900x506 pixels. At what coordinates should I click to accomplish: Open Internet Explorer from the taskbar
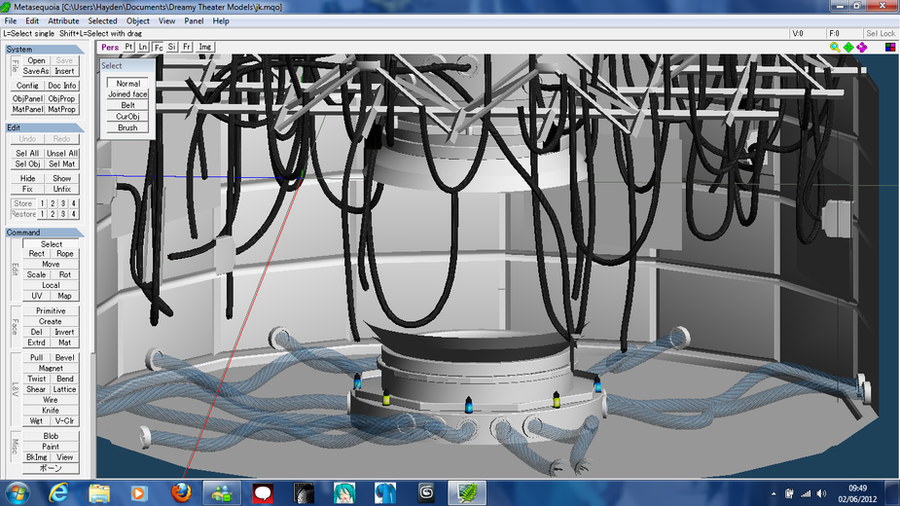pyautogui.click(x=58, y=493)
